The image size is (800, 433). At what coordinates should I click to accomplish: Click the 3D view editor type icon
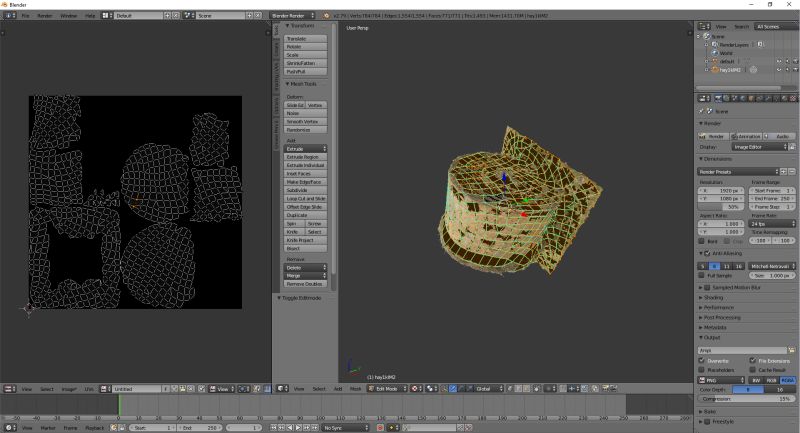(x=282, y=389)
